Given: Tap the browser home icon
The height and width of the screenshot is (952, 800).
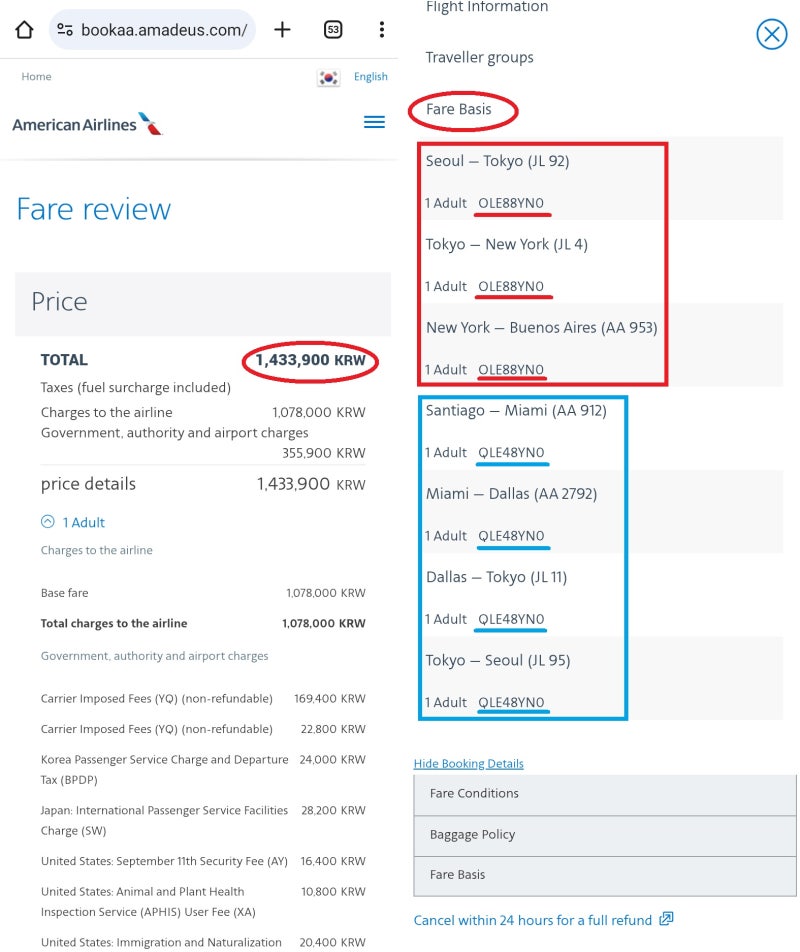Looking at the screenshot, I should coord(24,29).
